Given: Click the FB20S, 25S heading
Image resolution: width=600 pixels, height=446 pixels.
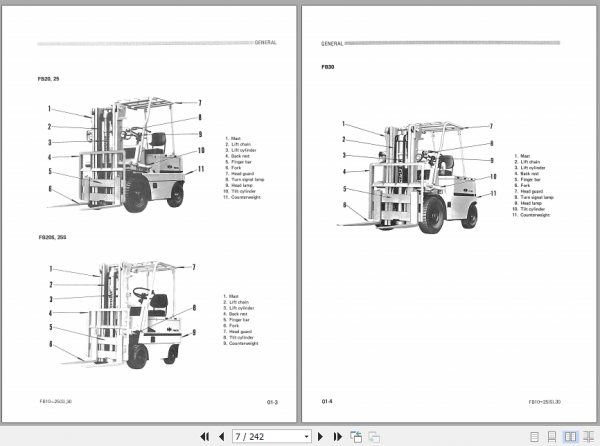Looking at the screenshot, I should (x=52, y=237).
